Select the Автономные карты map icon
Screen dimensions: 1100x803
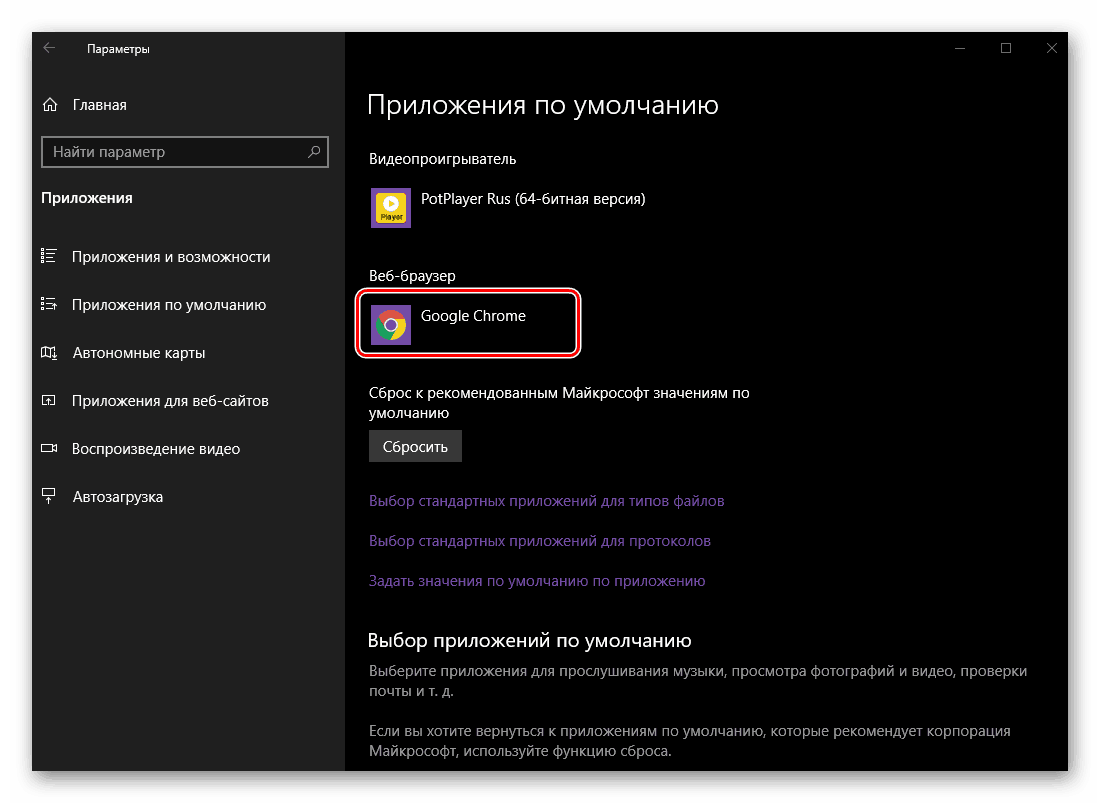[48, 352]
